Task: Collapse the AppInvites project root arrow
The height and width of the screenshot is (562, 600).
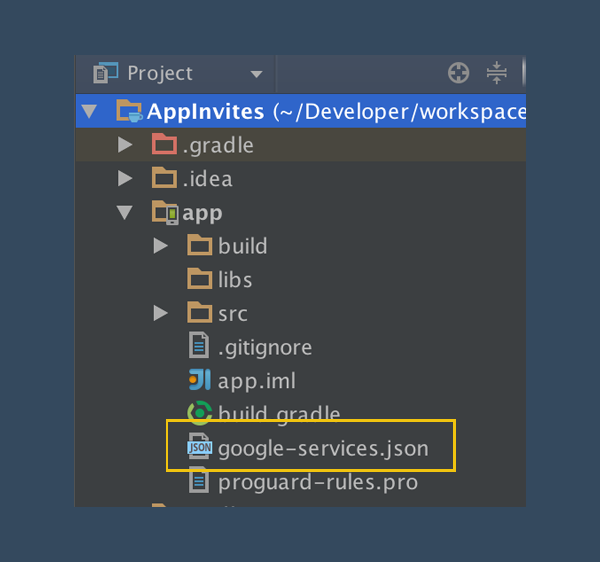Action: click(90, 111)
